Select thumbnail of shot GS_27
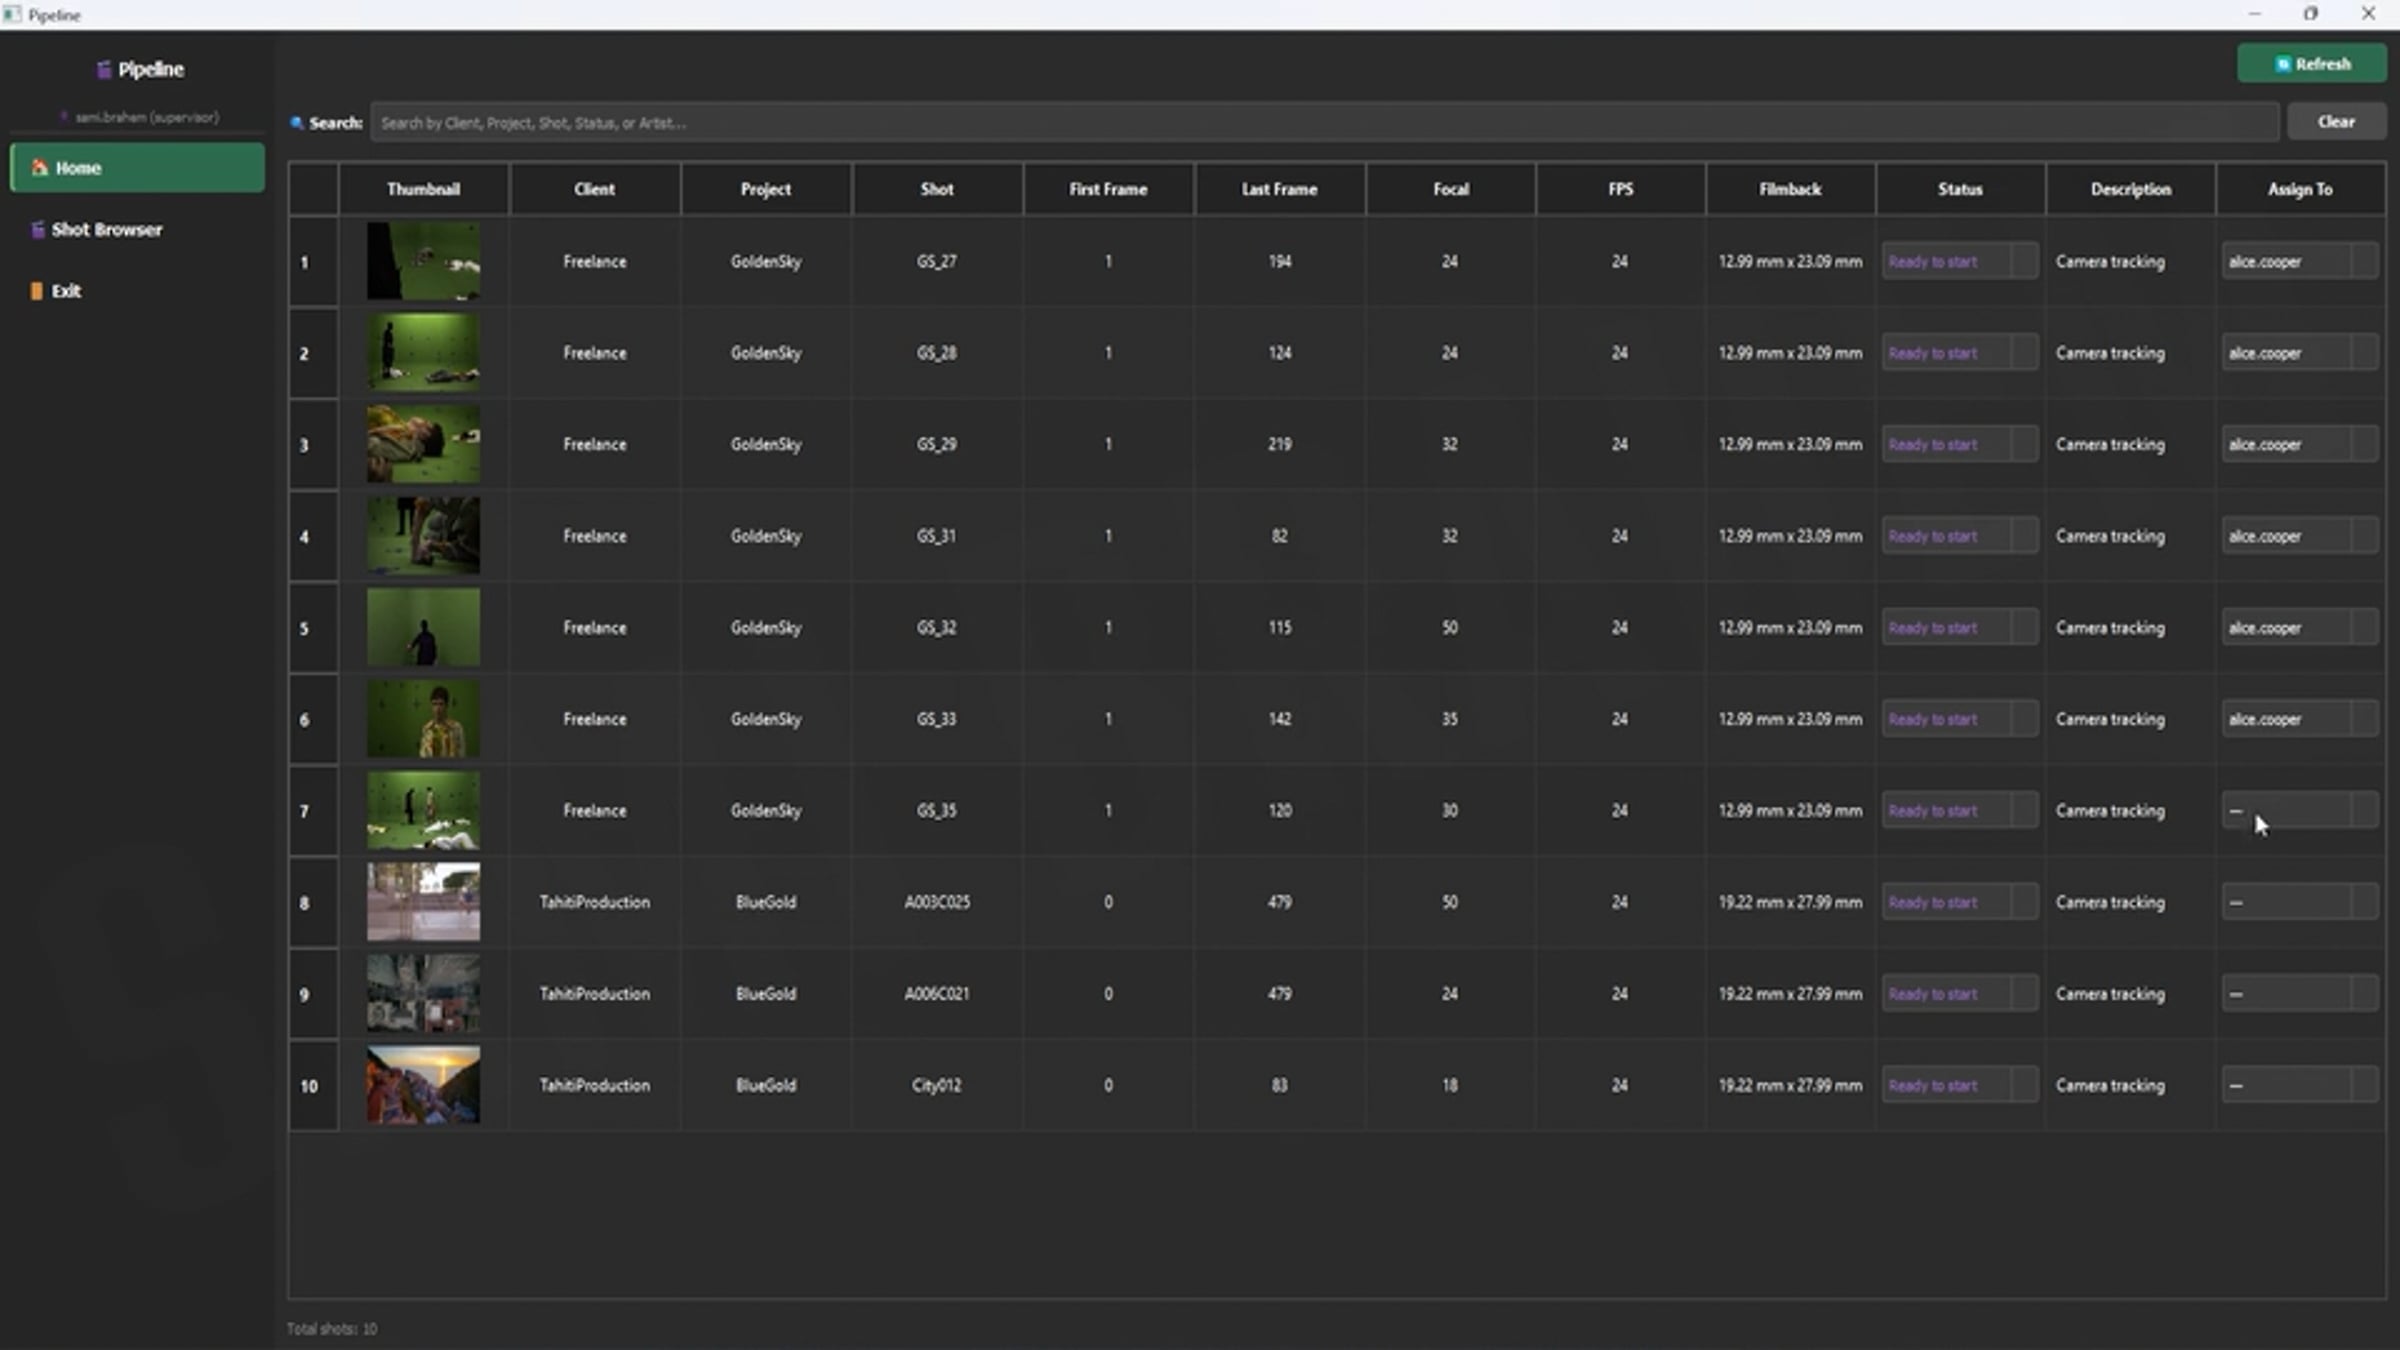Image resolution: width=2400 pixels, height=1350 pixels. click(423, 261)
